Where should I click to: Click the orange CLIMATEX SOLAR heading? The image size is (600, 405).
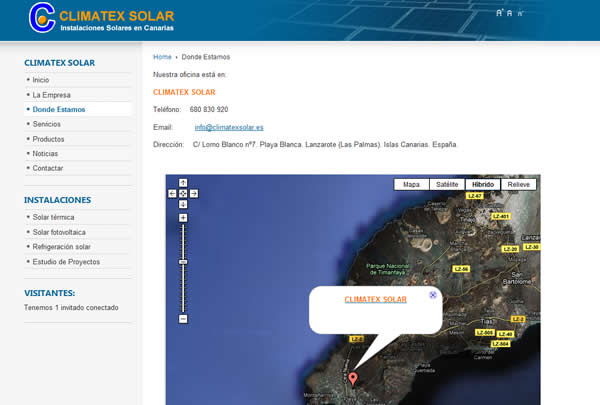coord(184,92)
